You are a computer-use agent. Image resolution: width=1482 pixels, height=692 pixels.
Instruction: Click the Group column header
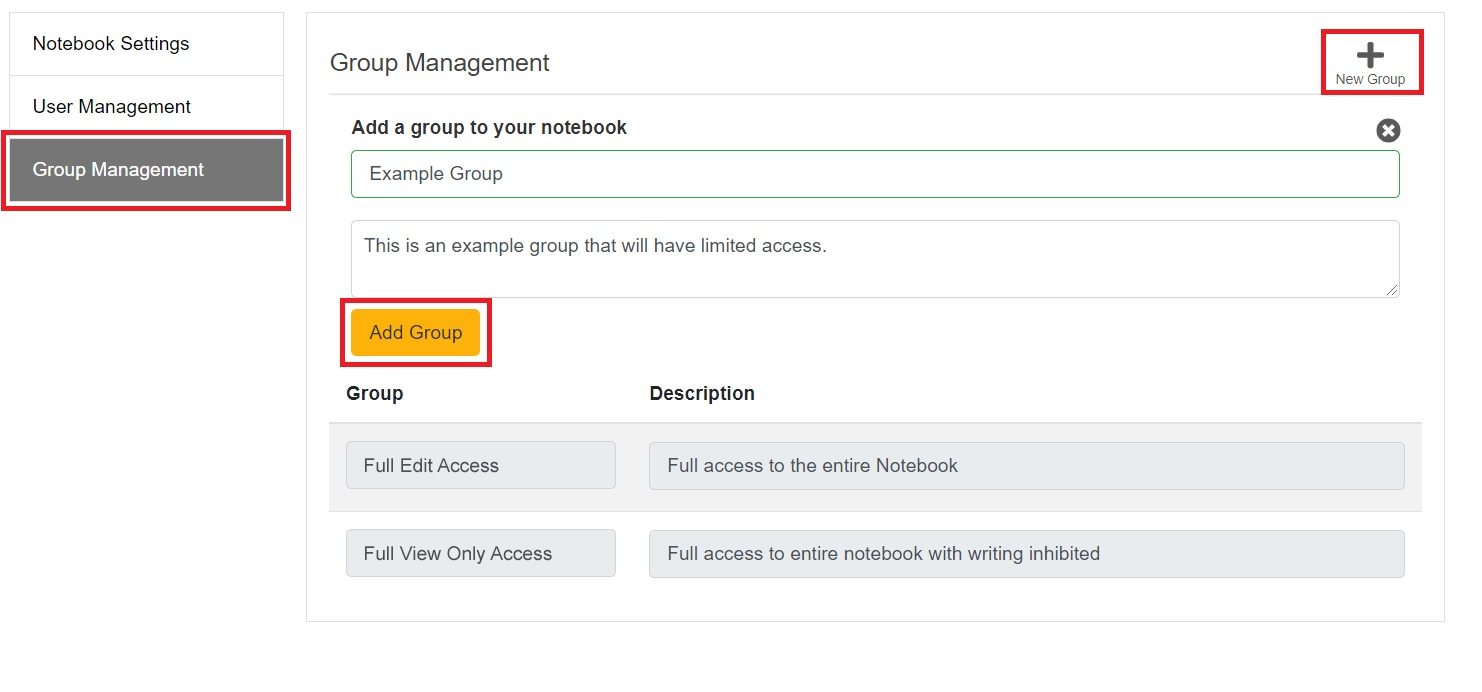point(375,393)
